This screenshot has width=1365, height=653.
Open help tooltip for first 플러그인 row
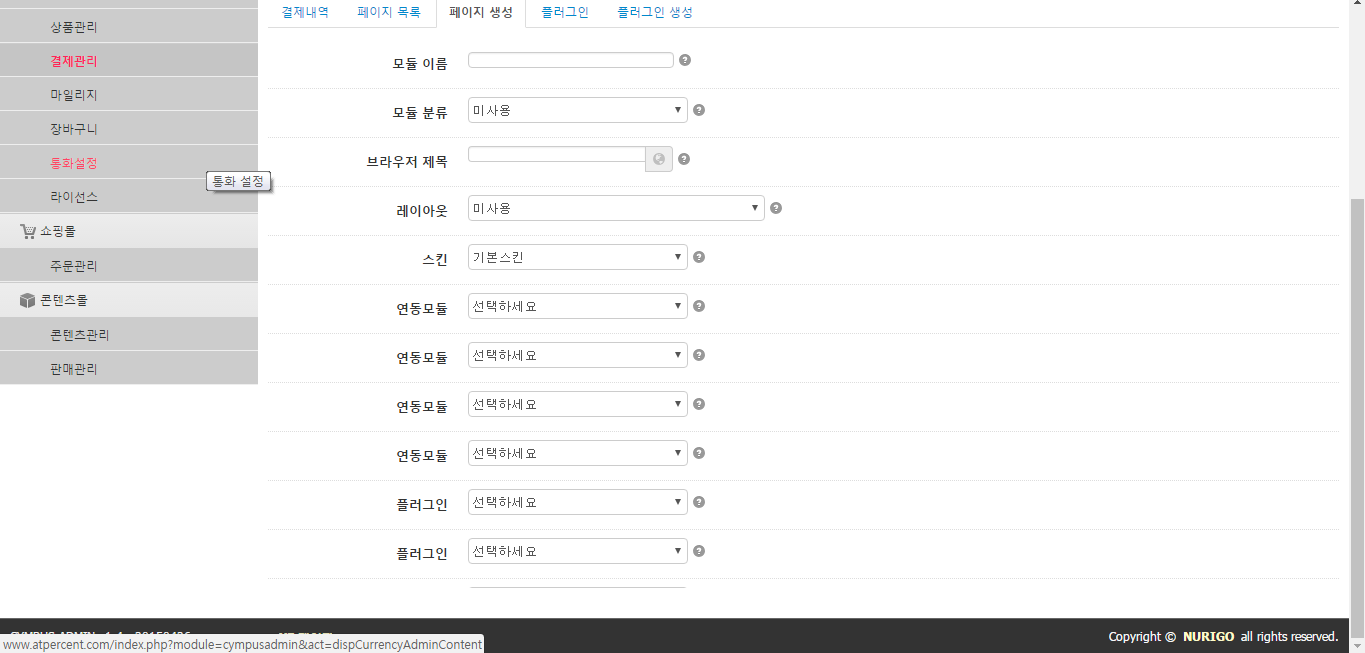[x=698, y=502]
